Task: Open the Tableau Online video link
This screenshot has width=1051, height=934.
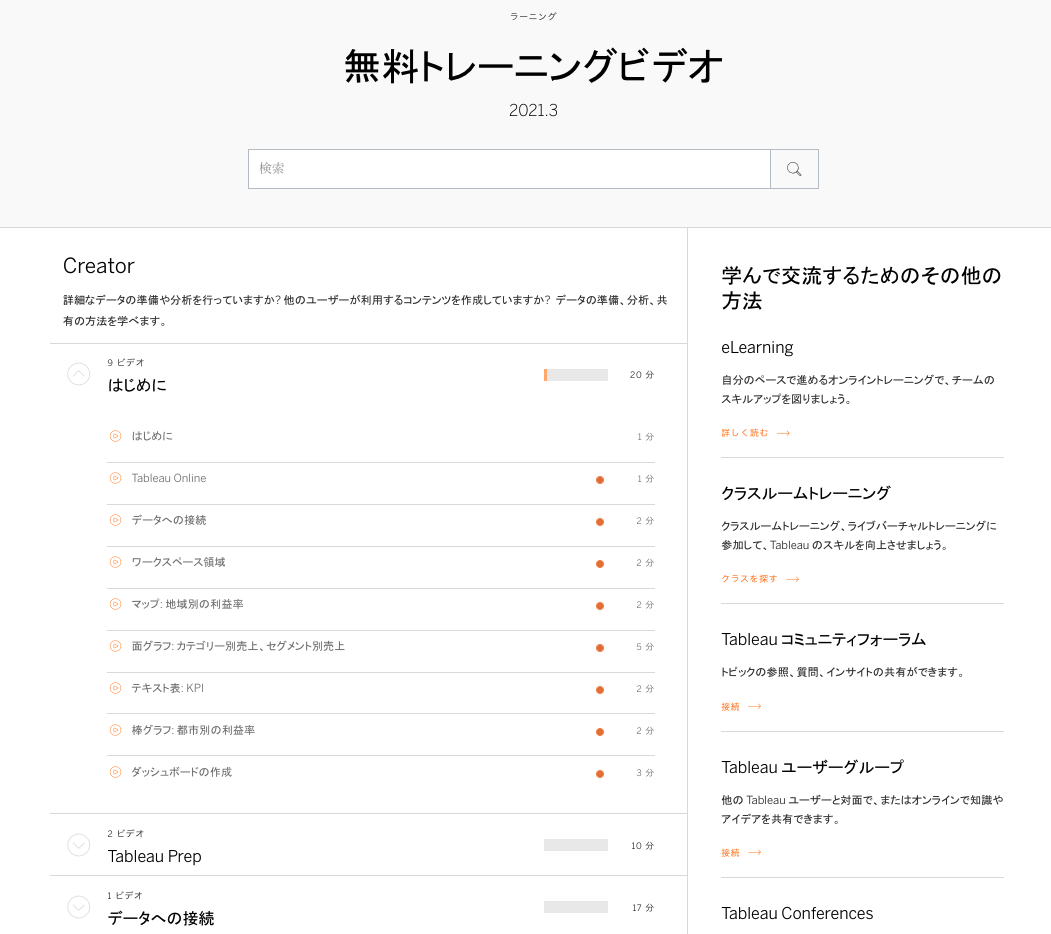Action: [169, 478]
